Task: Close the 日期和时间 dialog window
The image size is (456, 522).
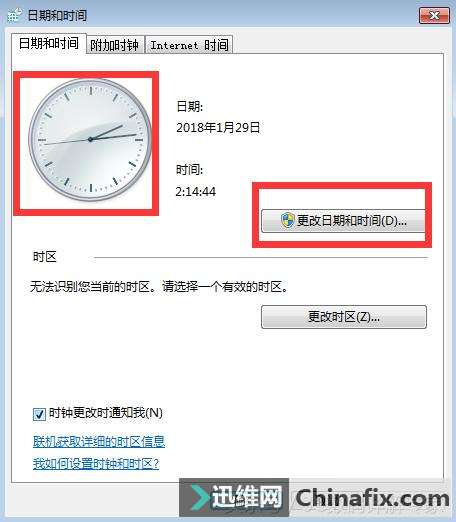Action: pos(434,15)
